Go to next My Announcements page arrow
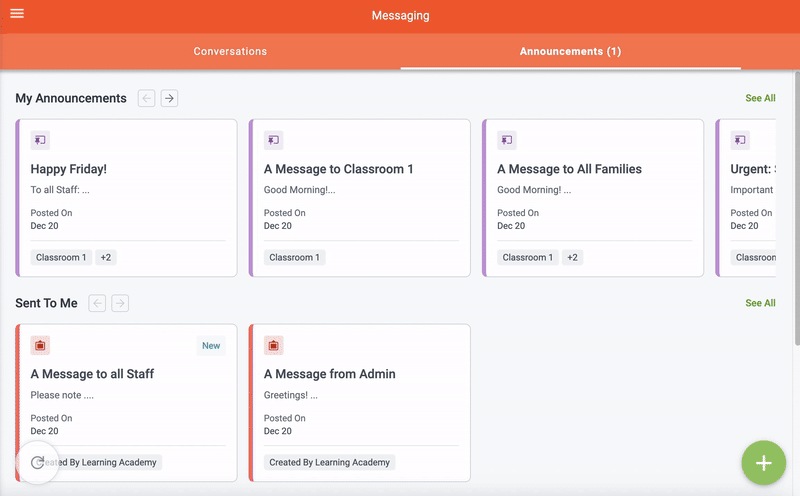800x496 pixels. tap(169, 98)
